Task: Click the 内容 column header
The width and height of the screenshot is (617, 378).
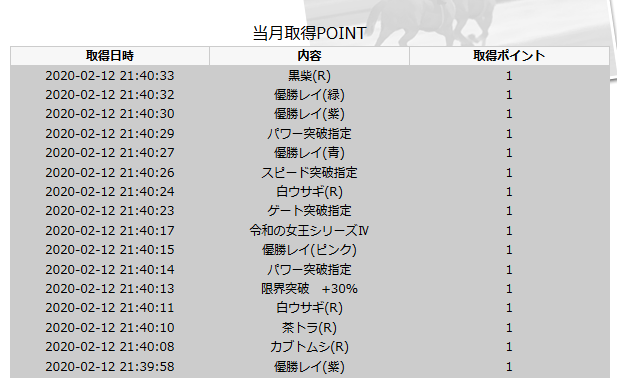Action: click(309, 56)
